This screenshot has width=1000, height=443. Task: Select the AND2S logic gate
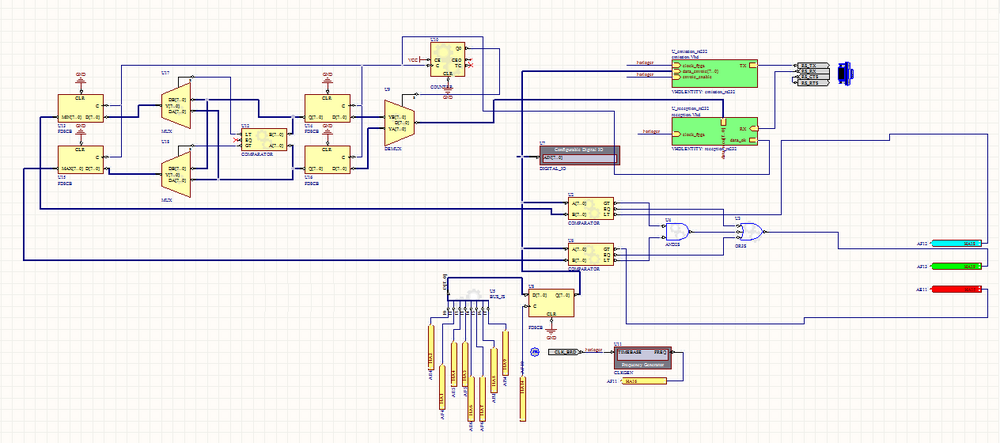(x=676, y=230)
